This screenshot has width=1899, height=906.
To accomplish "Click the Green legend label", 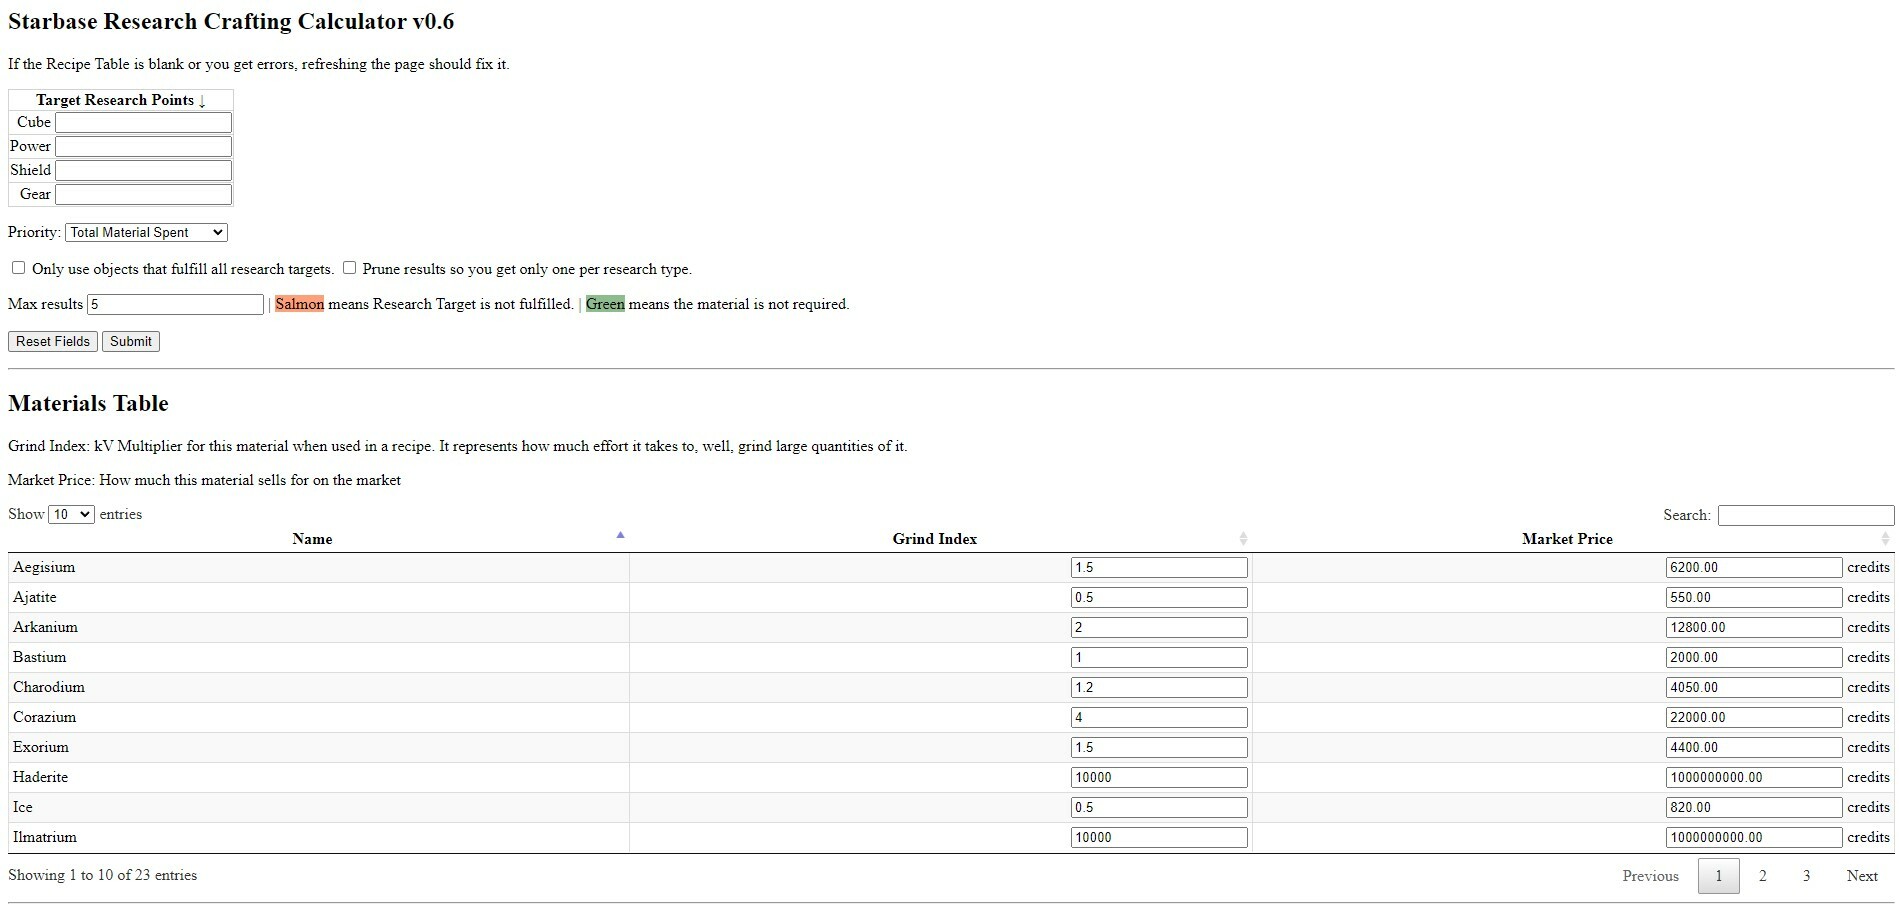I will click(605, 304).
